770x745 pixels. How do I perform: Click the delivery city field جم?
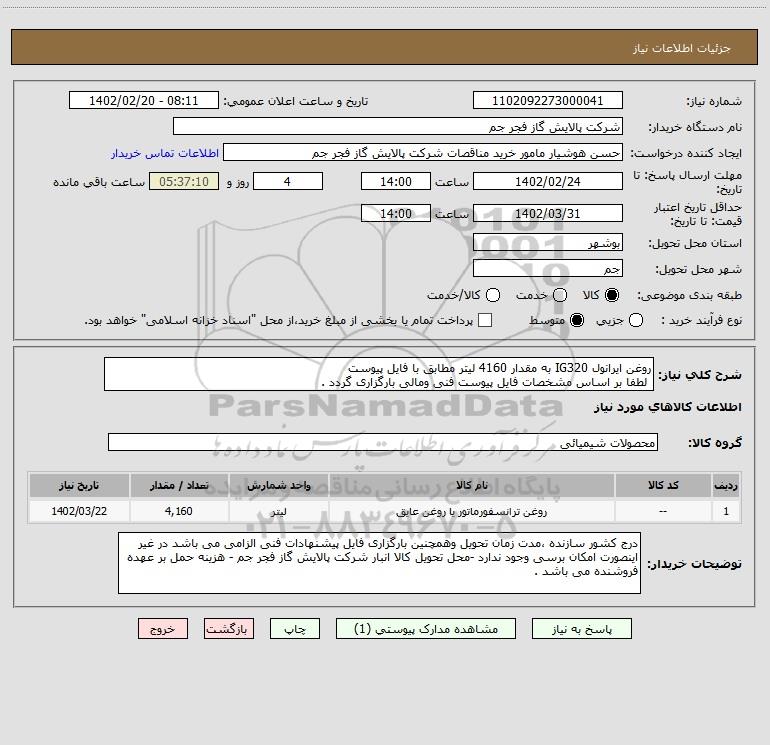[x=548, y=269]
